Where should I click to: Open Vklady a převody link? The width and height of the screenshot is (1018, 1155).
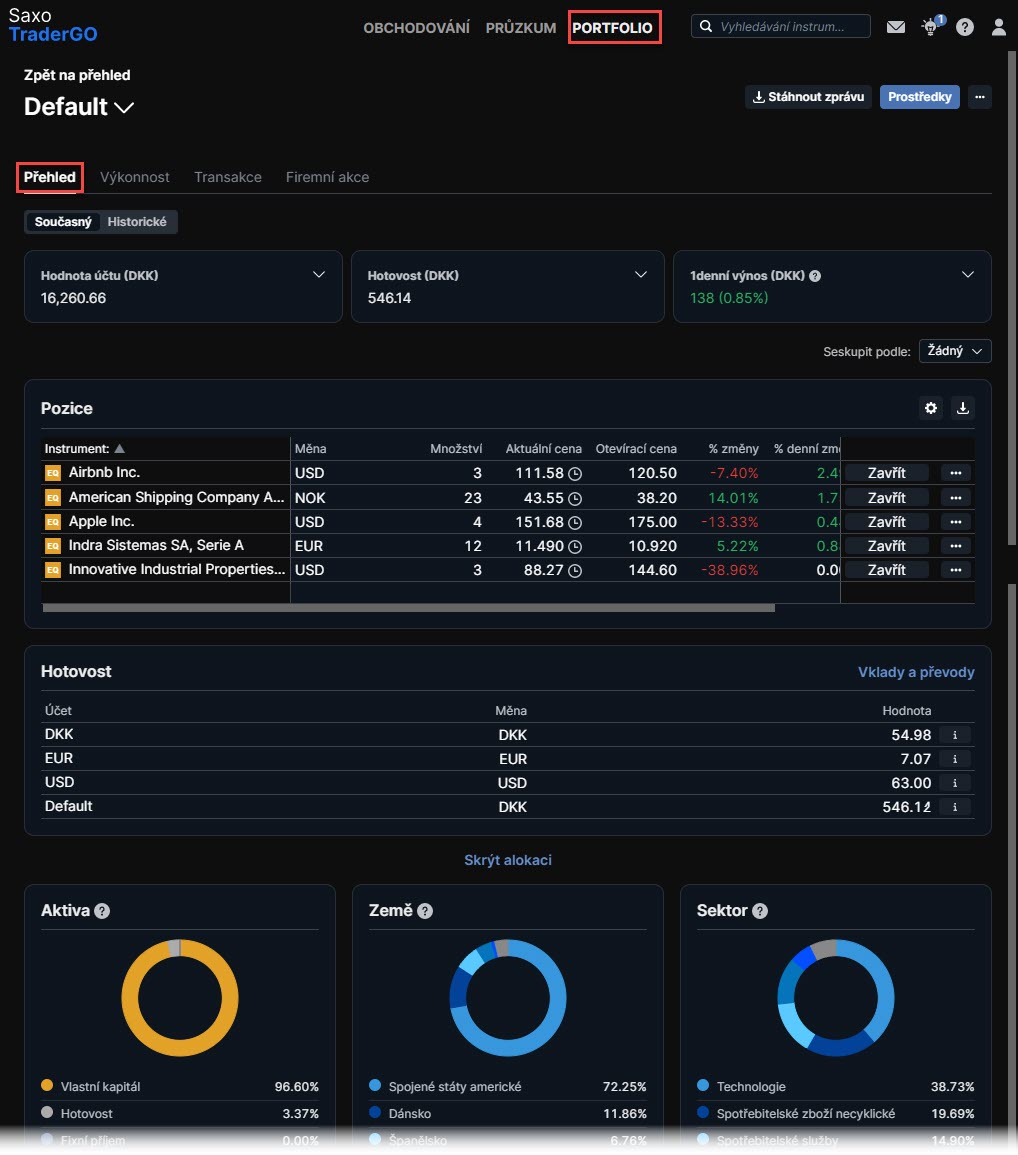(x=916, y=672)
